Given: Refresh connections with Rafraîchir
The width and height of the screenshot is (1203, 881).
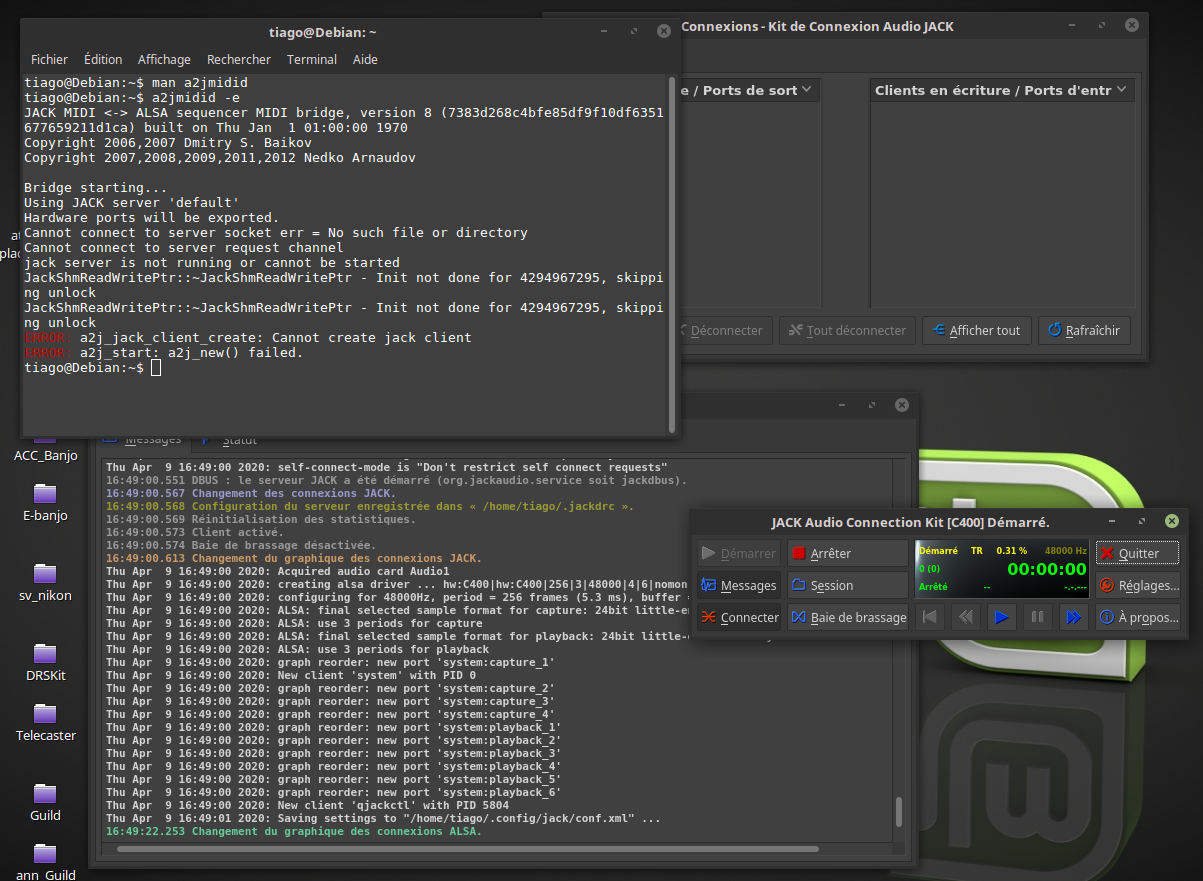Looking at the screenshot, I should point(1084,330).
